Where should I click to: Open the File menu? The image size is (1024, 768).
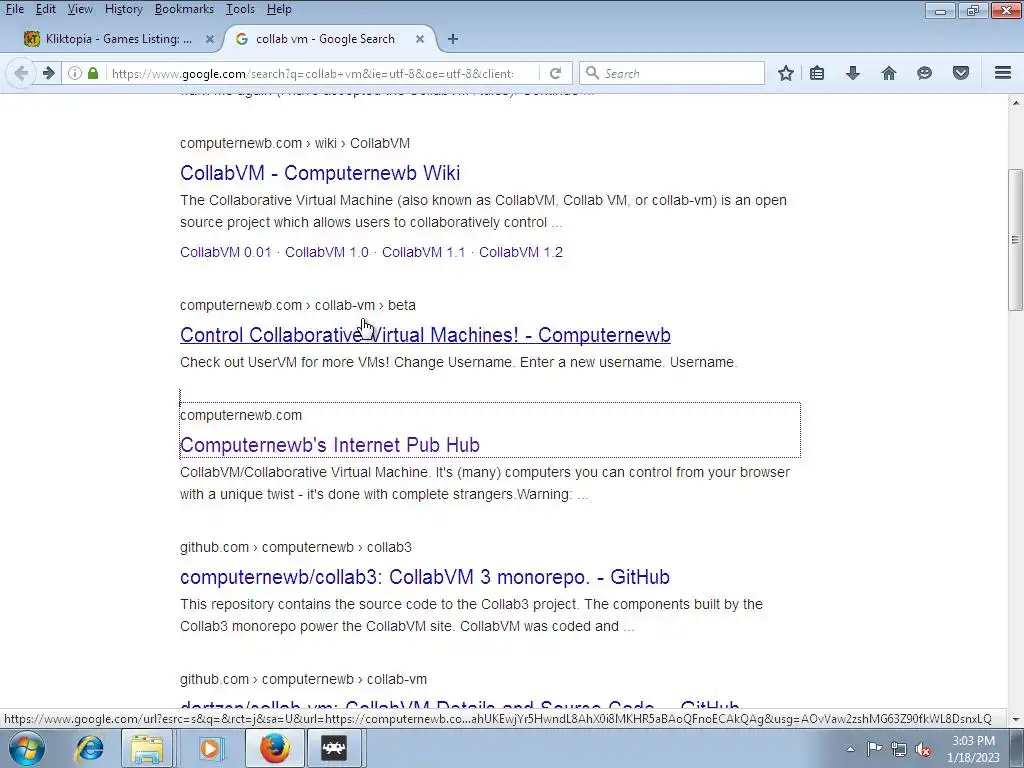[x=14, y=9]
